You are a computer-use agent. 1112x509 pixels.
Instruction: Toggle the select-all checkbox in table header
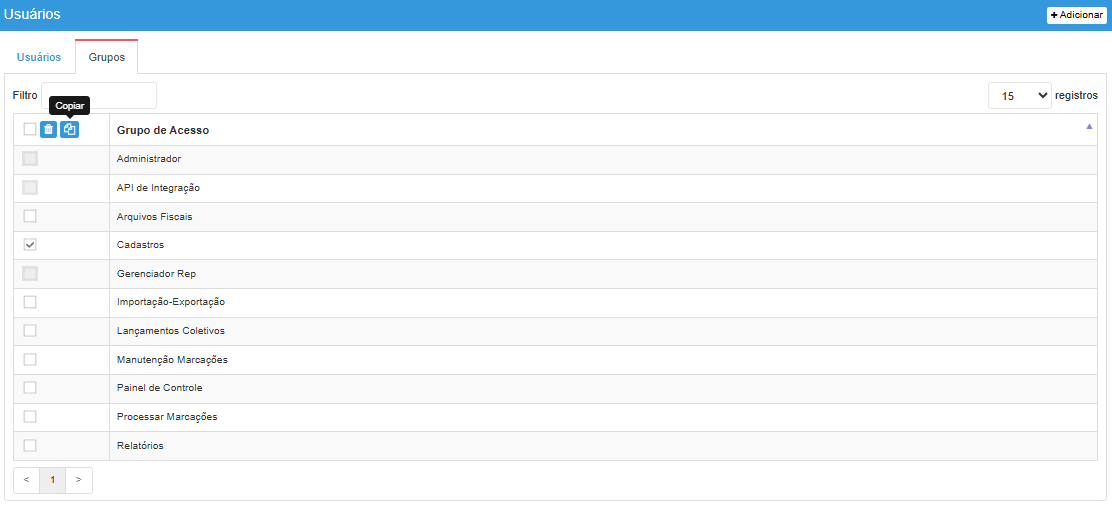[30, 130]
